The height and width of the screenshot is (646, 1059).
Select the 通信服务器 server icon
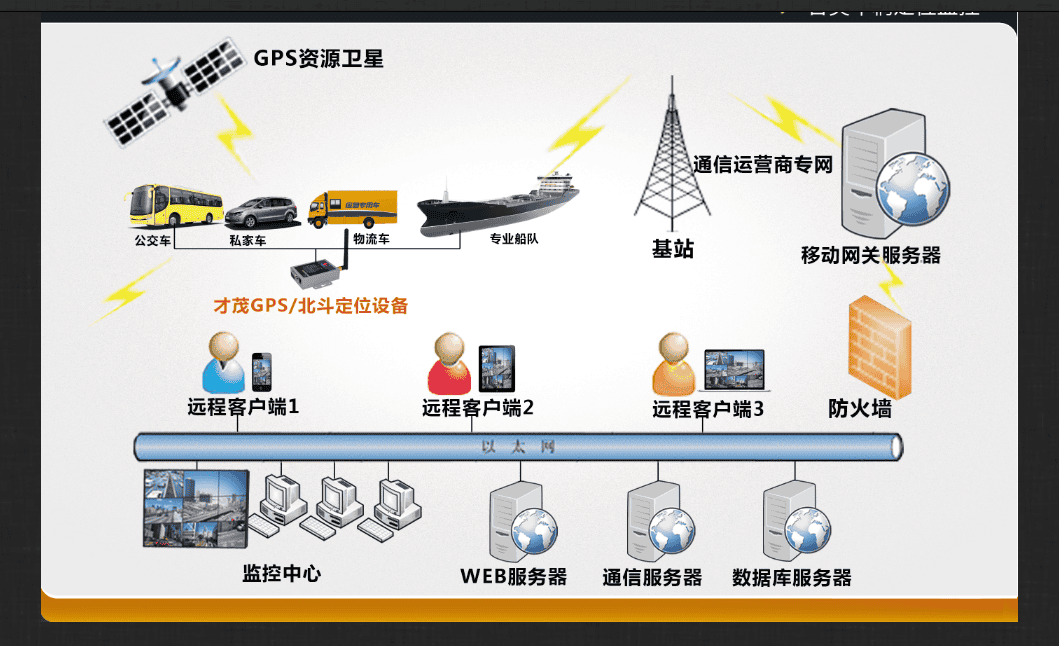tap(656, 522)
